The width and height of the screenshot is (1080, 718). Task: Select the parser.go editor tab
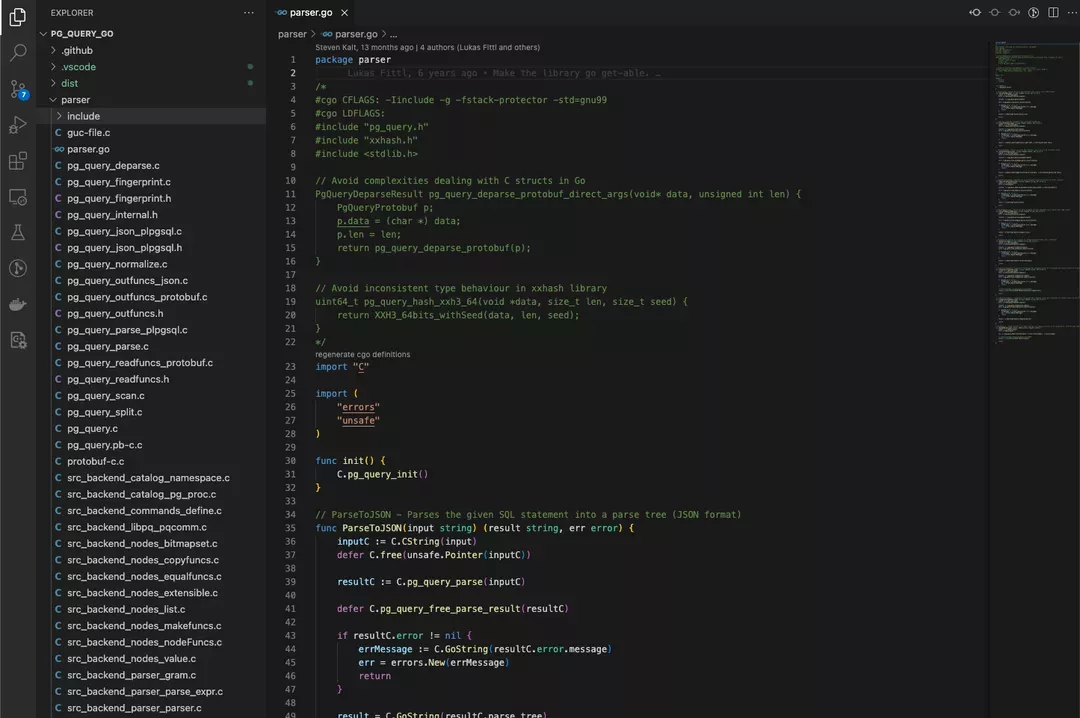pos(310,12)
